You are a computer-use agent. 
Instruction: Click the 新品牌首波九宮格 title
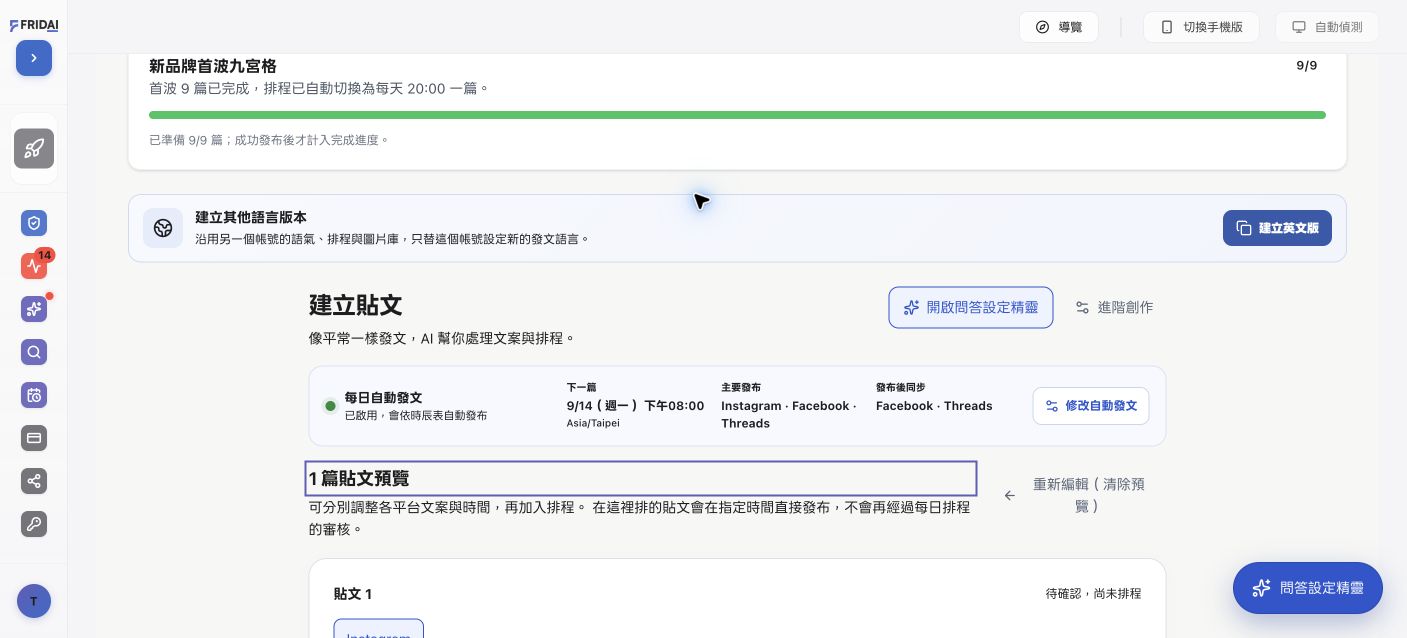click(x=213, y=66)
